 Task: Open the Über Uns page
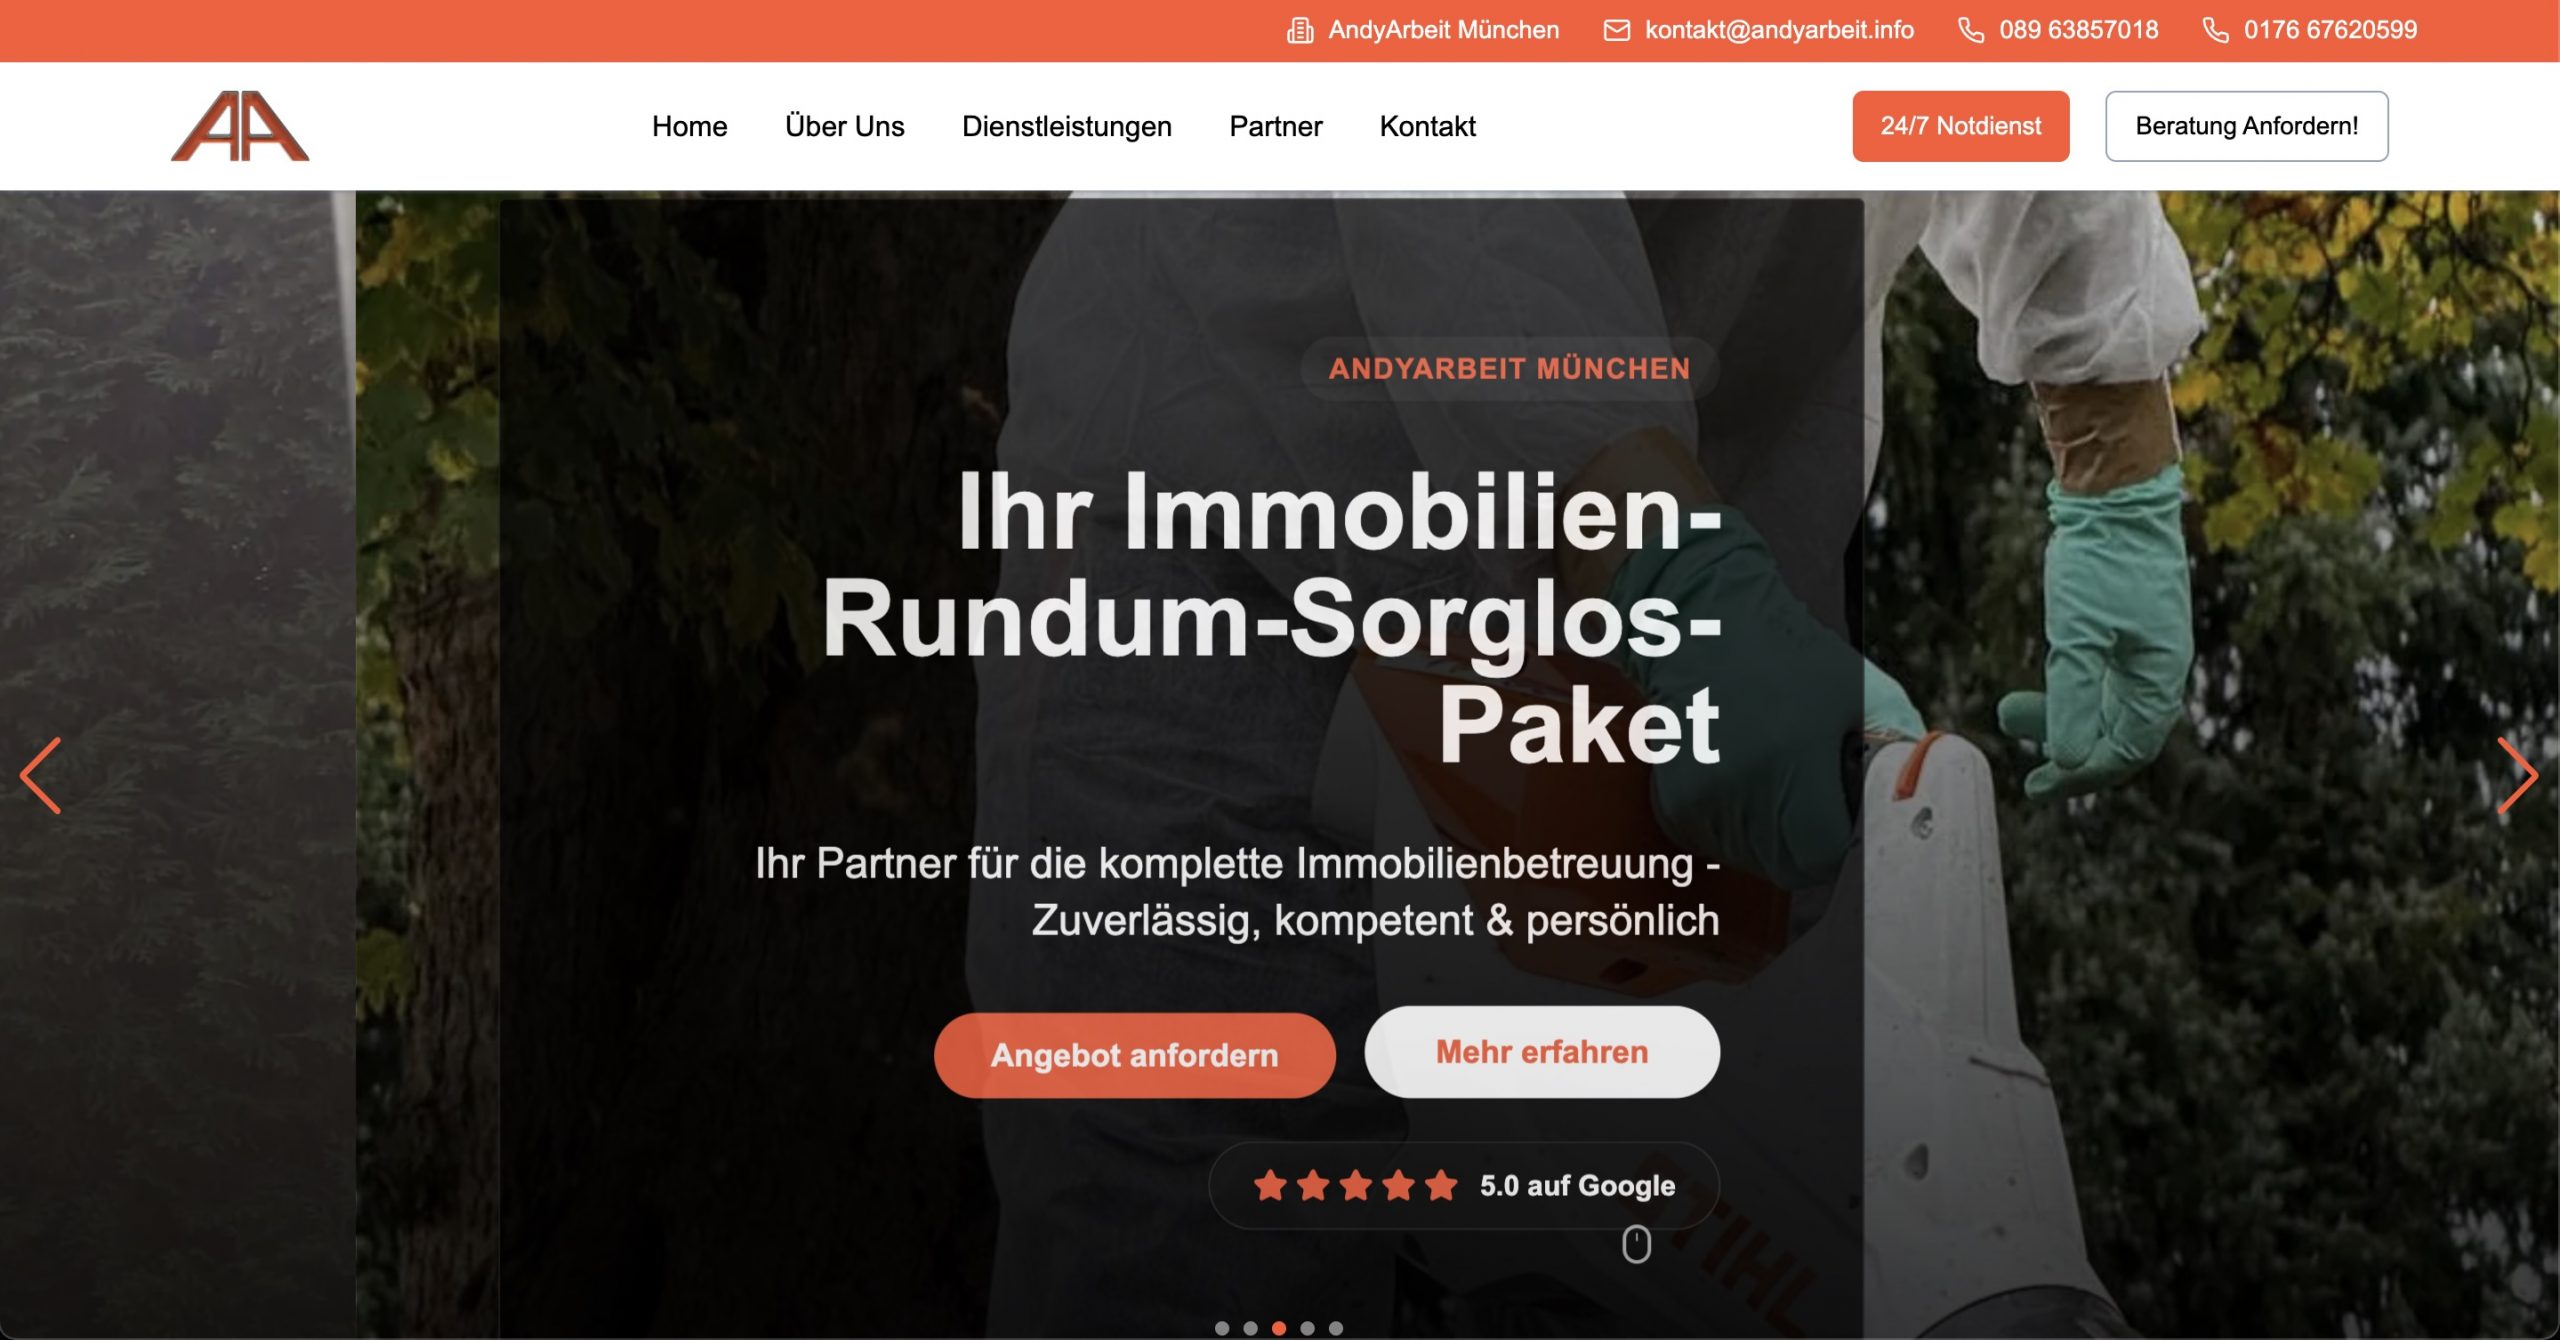point(844,126)
